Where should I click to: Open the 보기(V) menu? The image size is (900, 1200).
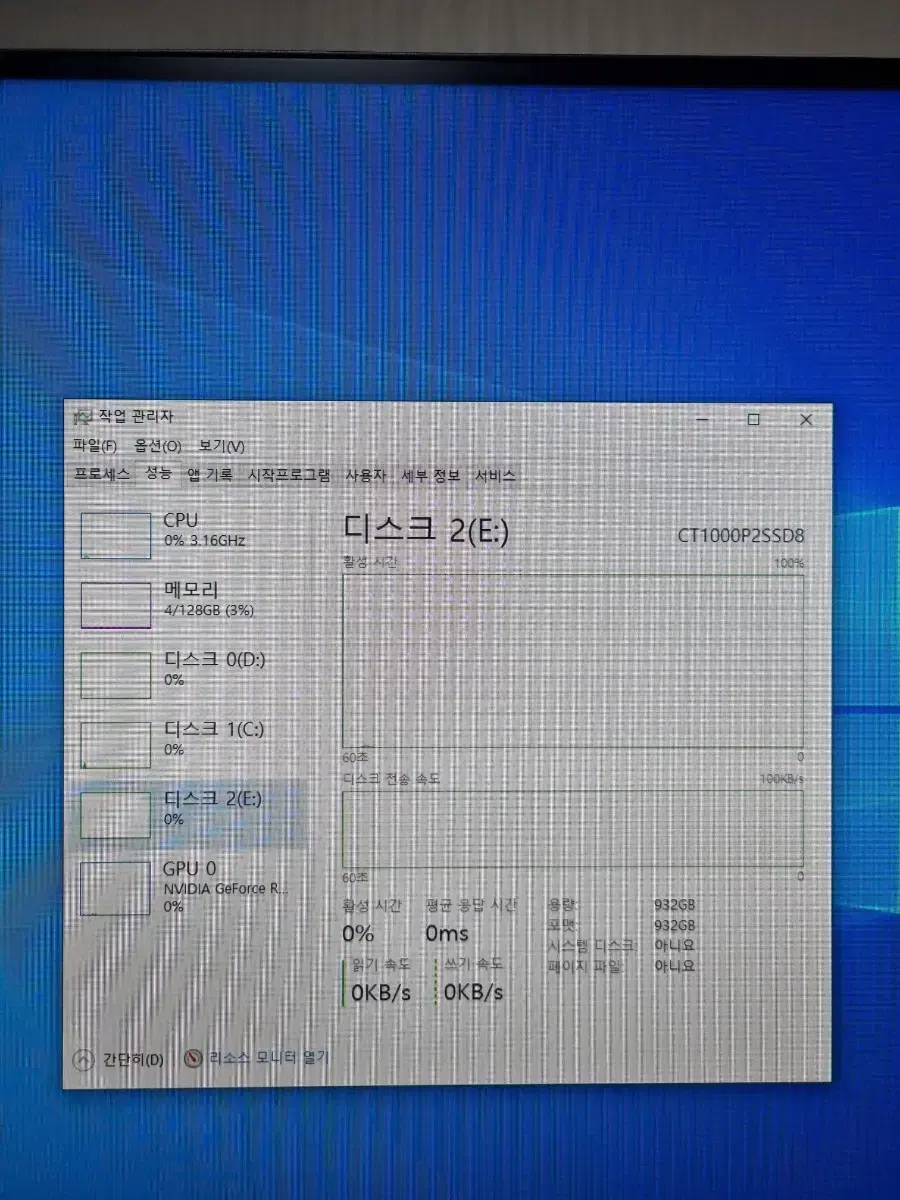coord(221,446)
